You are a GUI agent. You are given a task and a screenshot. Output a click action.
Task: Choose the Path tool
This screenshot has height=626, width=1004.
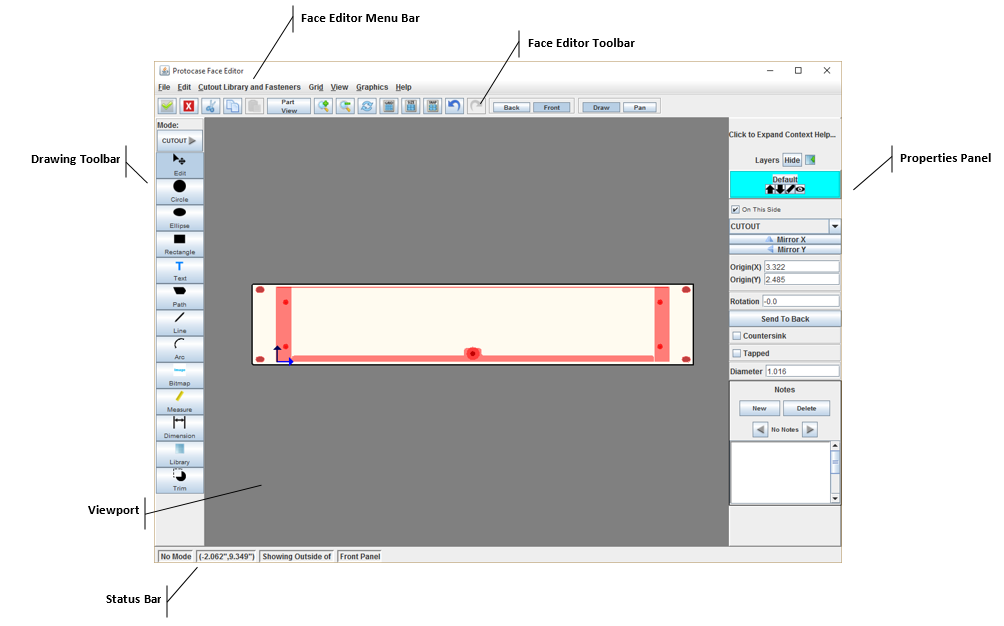(x=179, y=295)
